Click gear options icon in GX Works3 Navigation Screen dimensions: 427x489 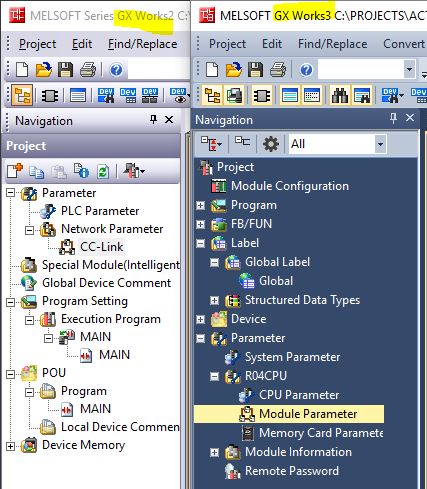tap(271, 144)
